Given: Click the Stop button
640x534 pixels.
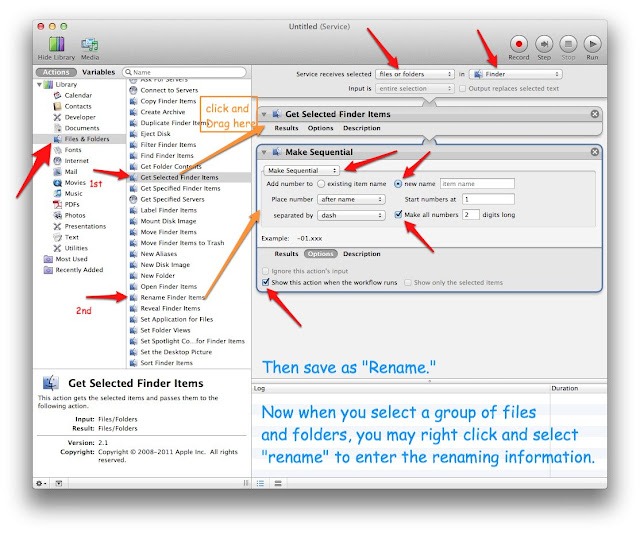Looking at the screenshot, I should 568,44.
